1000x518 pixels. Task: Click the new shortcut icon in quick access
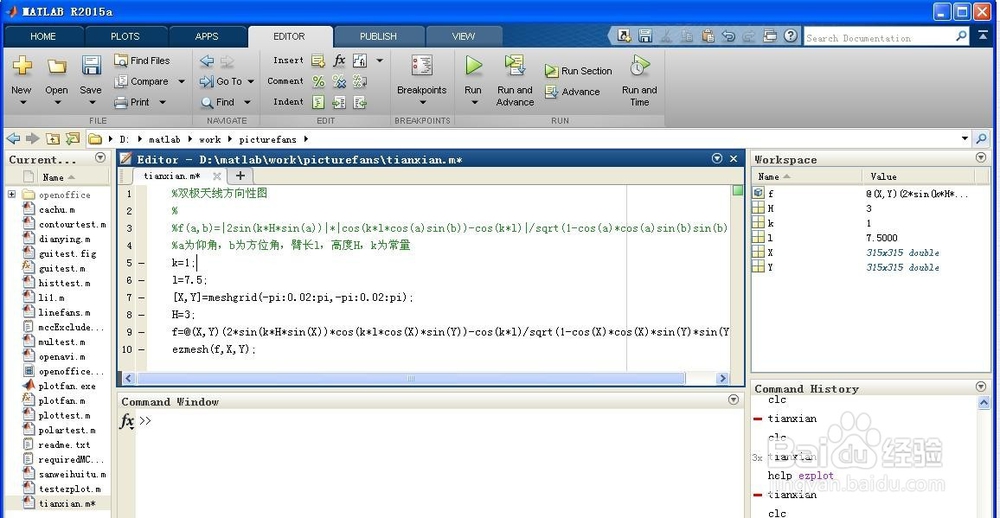(x=624, y=36)
